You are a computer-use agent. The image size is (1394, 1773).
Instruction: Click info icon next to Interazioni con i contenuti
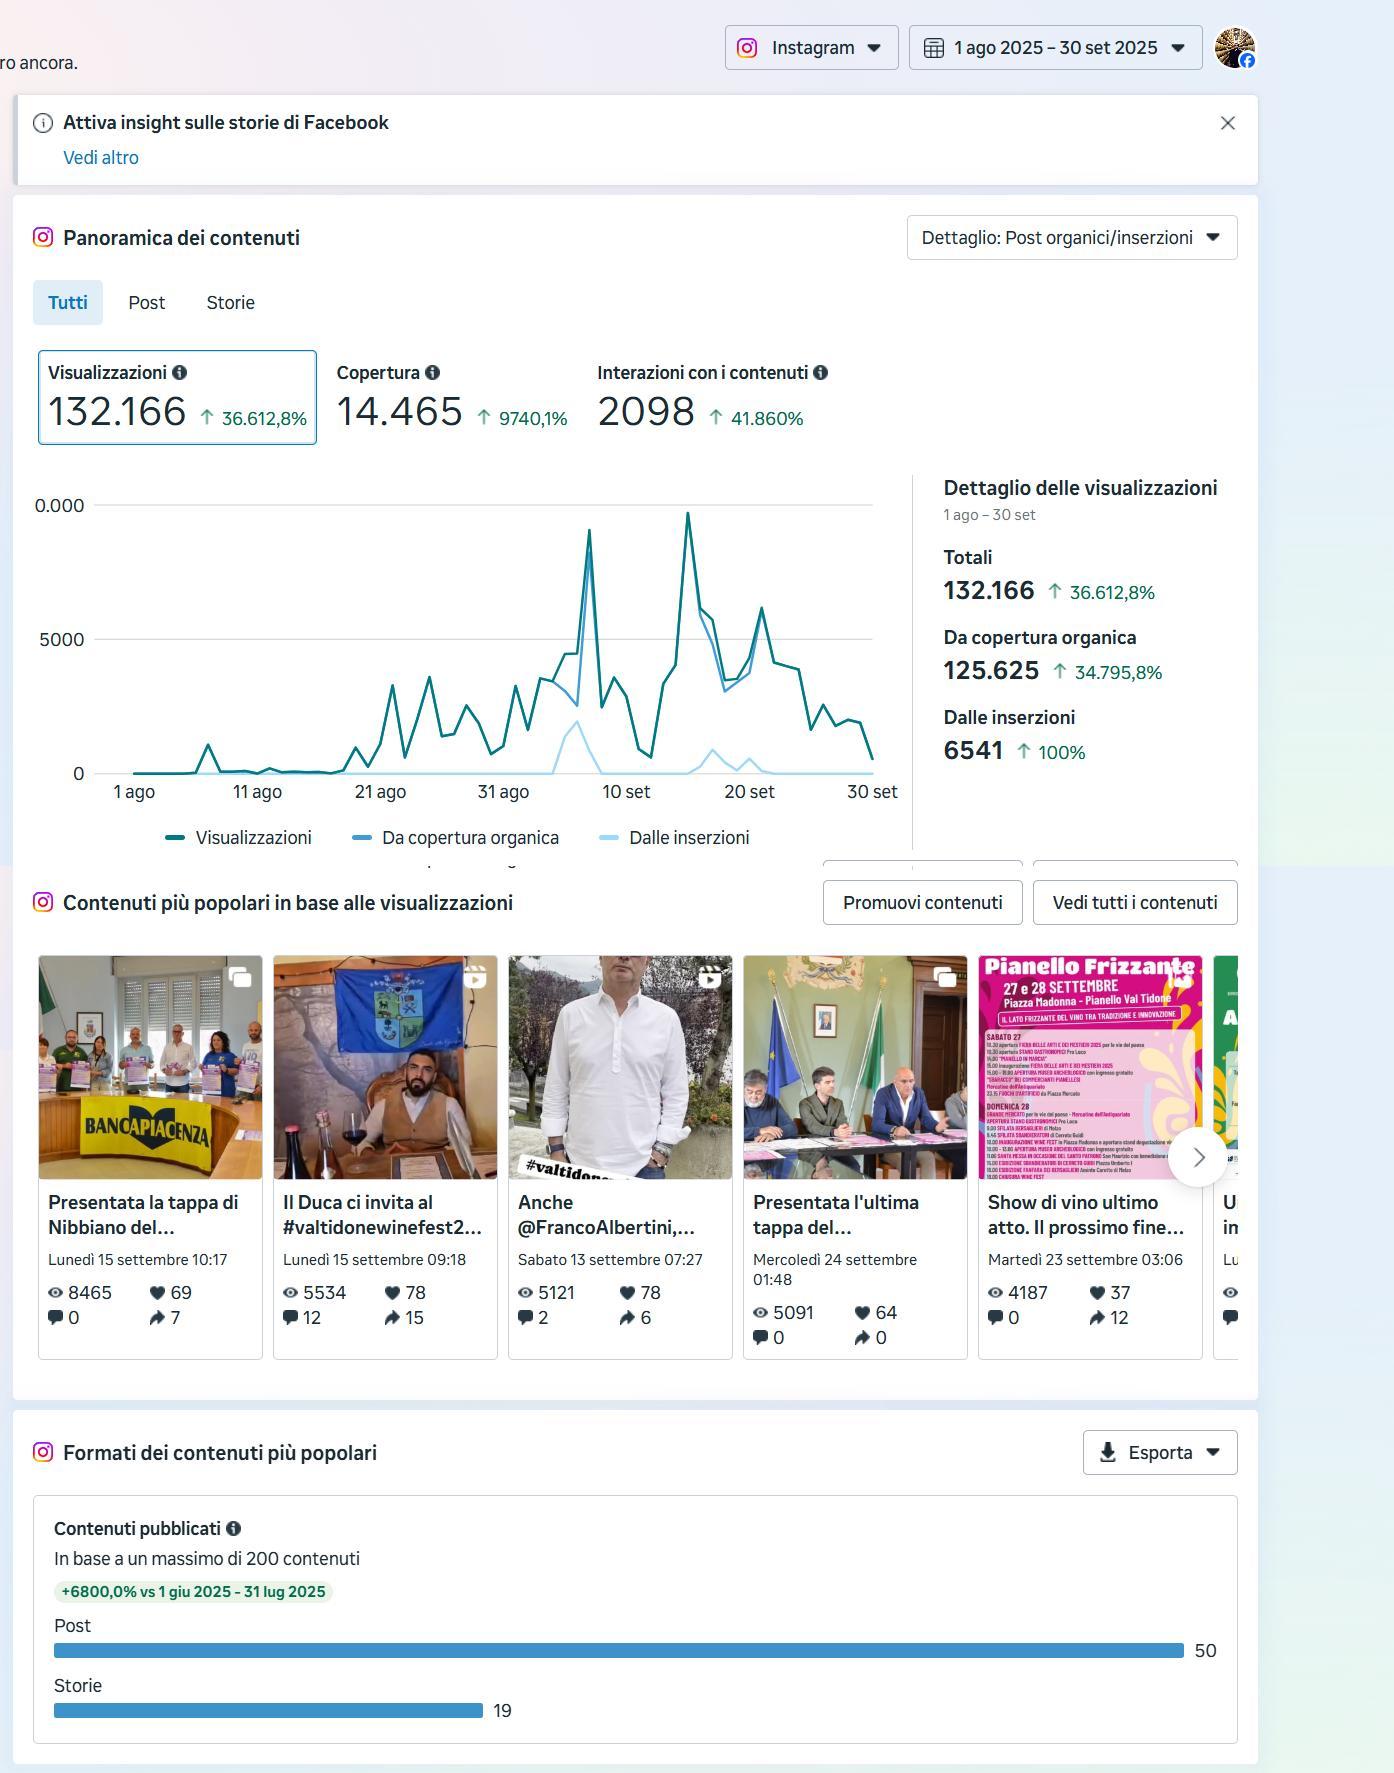tap(821, 372)
